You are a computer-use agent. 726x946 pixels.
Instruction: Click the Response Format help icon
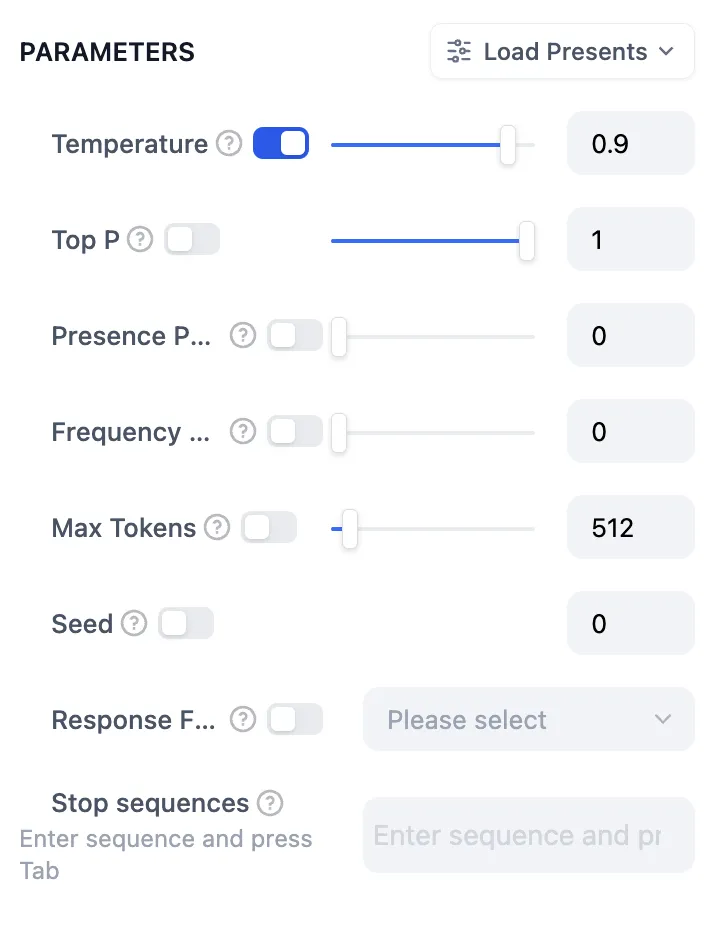coord(243,720)
